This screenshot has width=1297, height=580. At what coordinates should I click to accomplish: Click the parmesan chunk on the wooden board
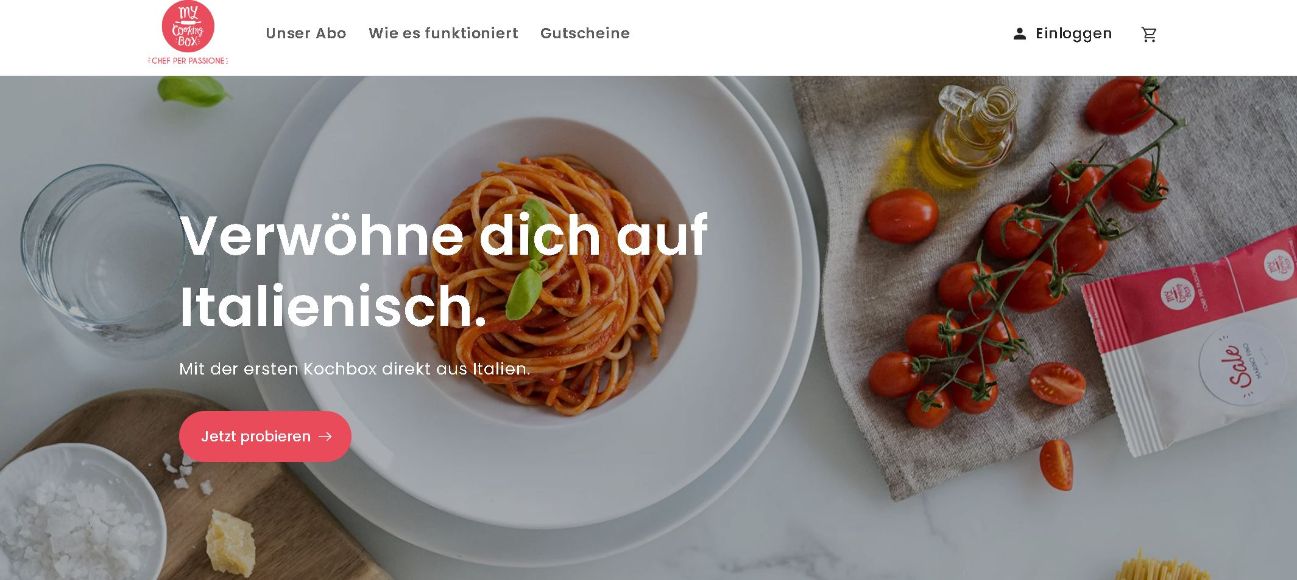click(231, 543)
